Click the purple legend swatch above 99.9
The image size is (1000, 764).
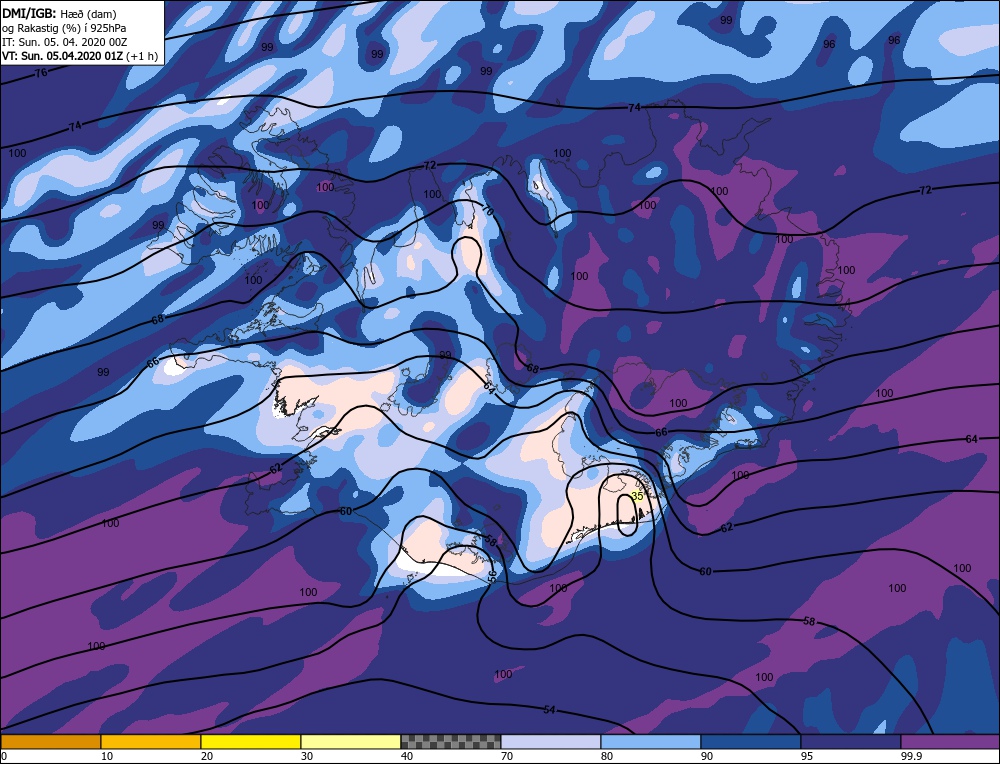(950, 741)
